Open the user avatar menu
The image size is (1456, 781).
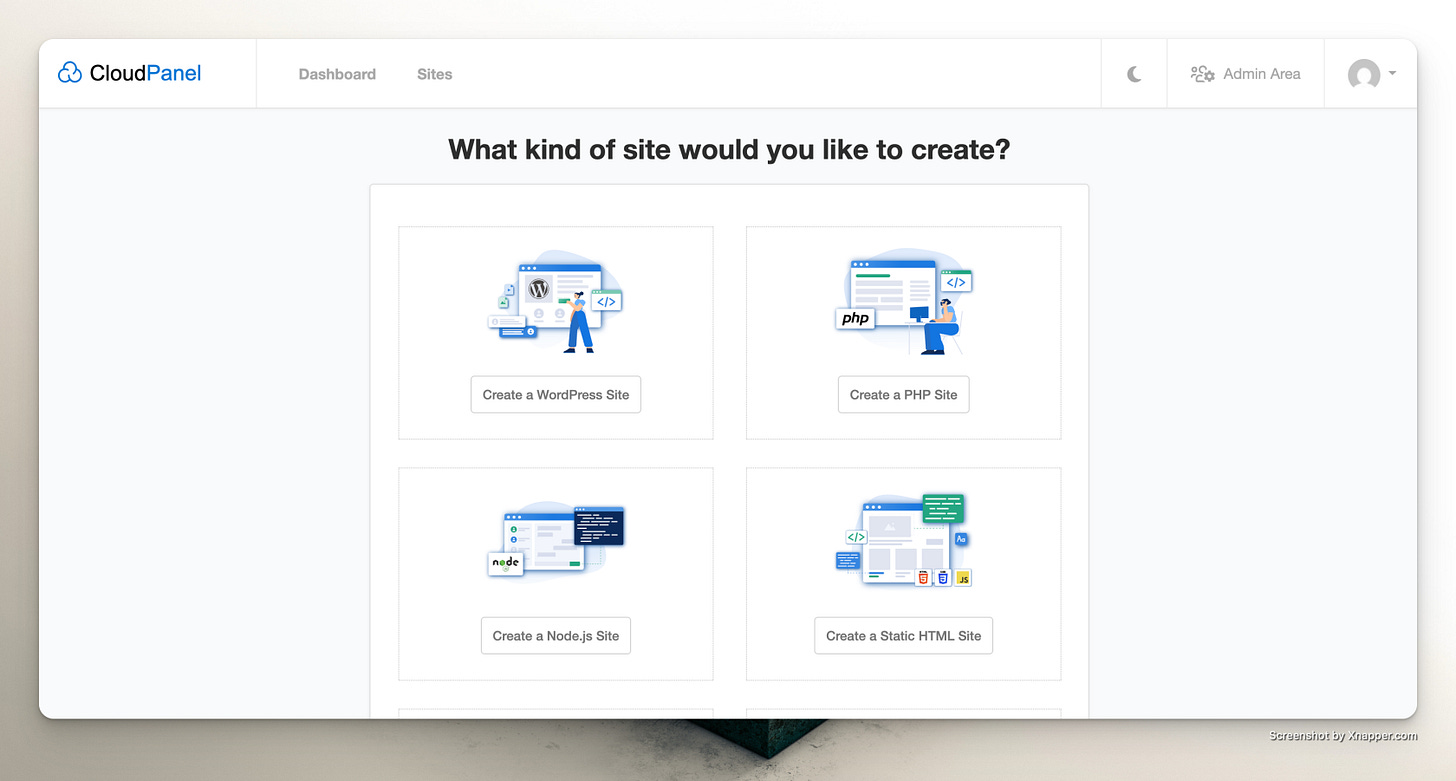tap(1364, 74)
